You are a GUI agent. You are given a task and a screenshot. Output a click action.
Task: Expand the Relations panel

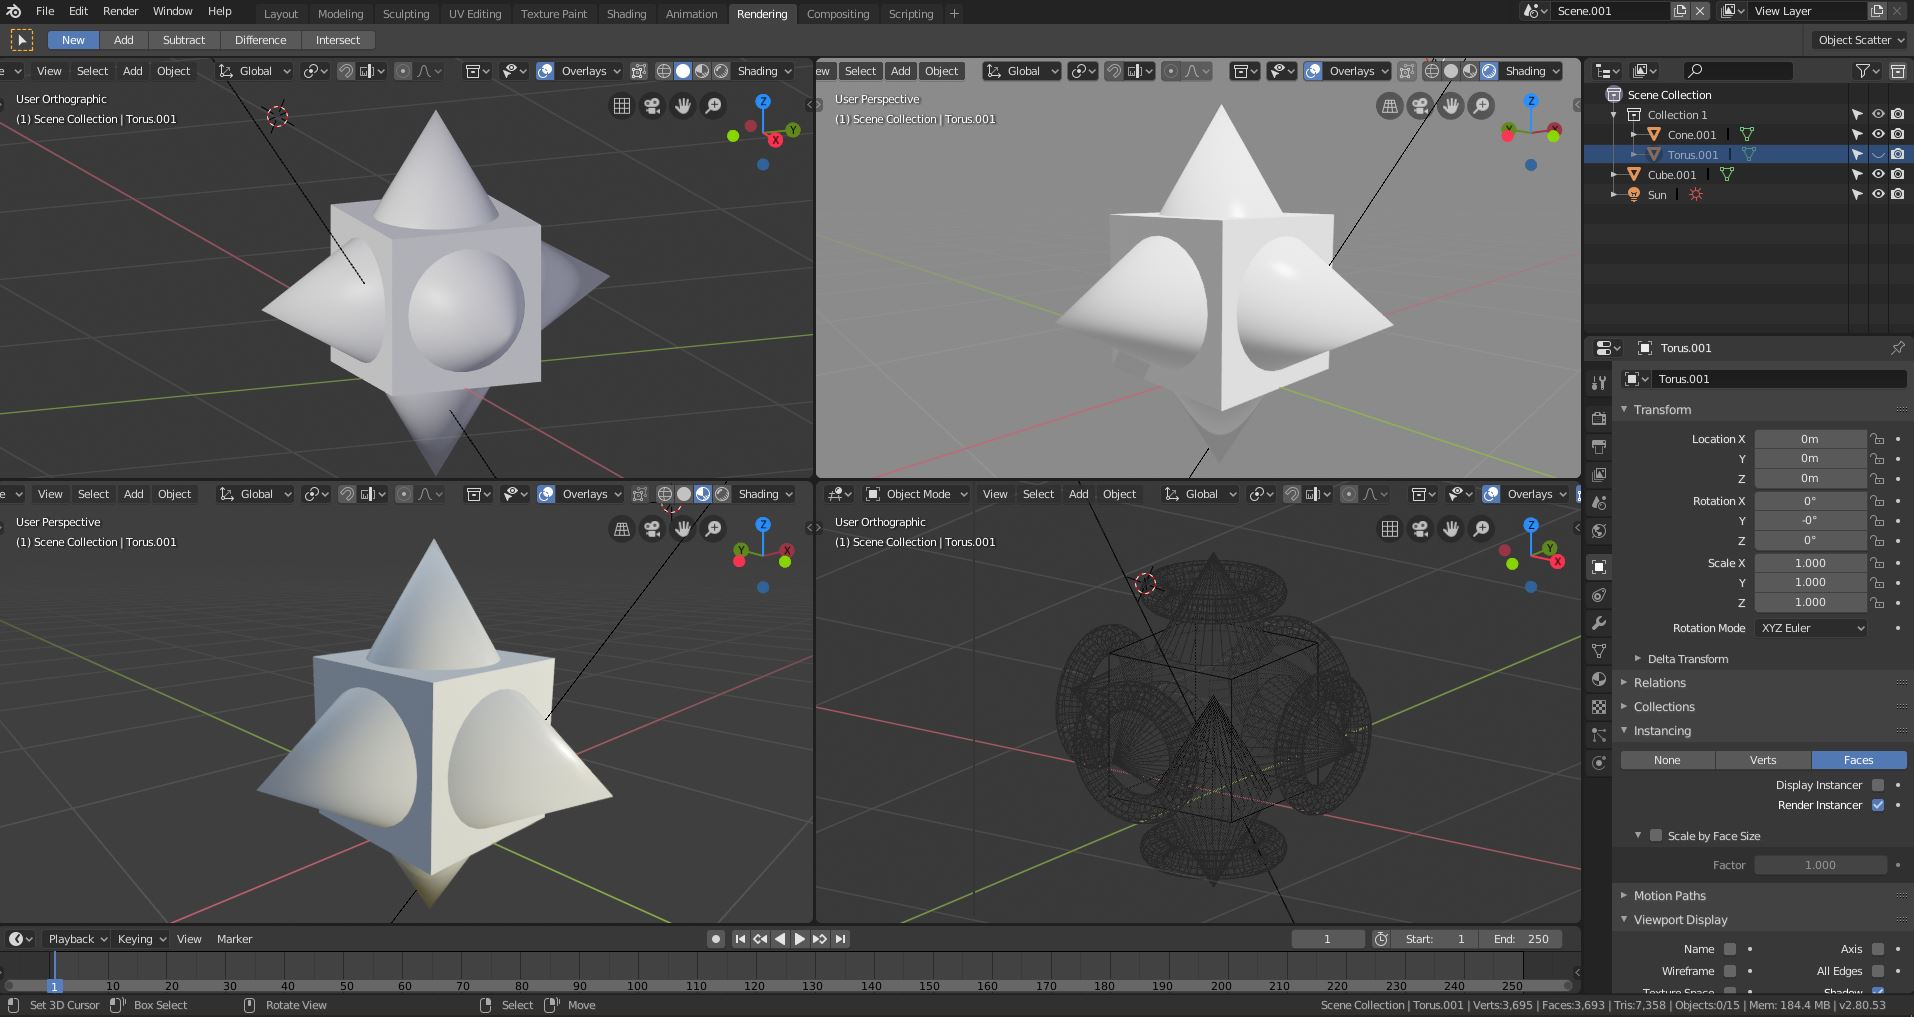pos(1659,683)
